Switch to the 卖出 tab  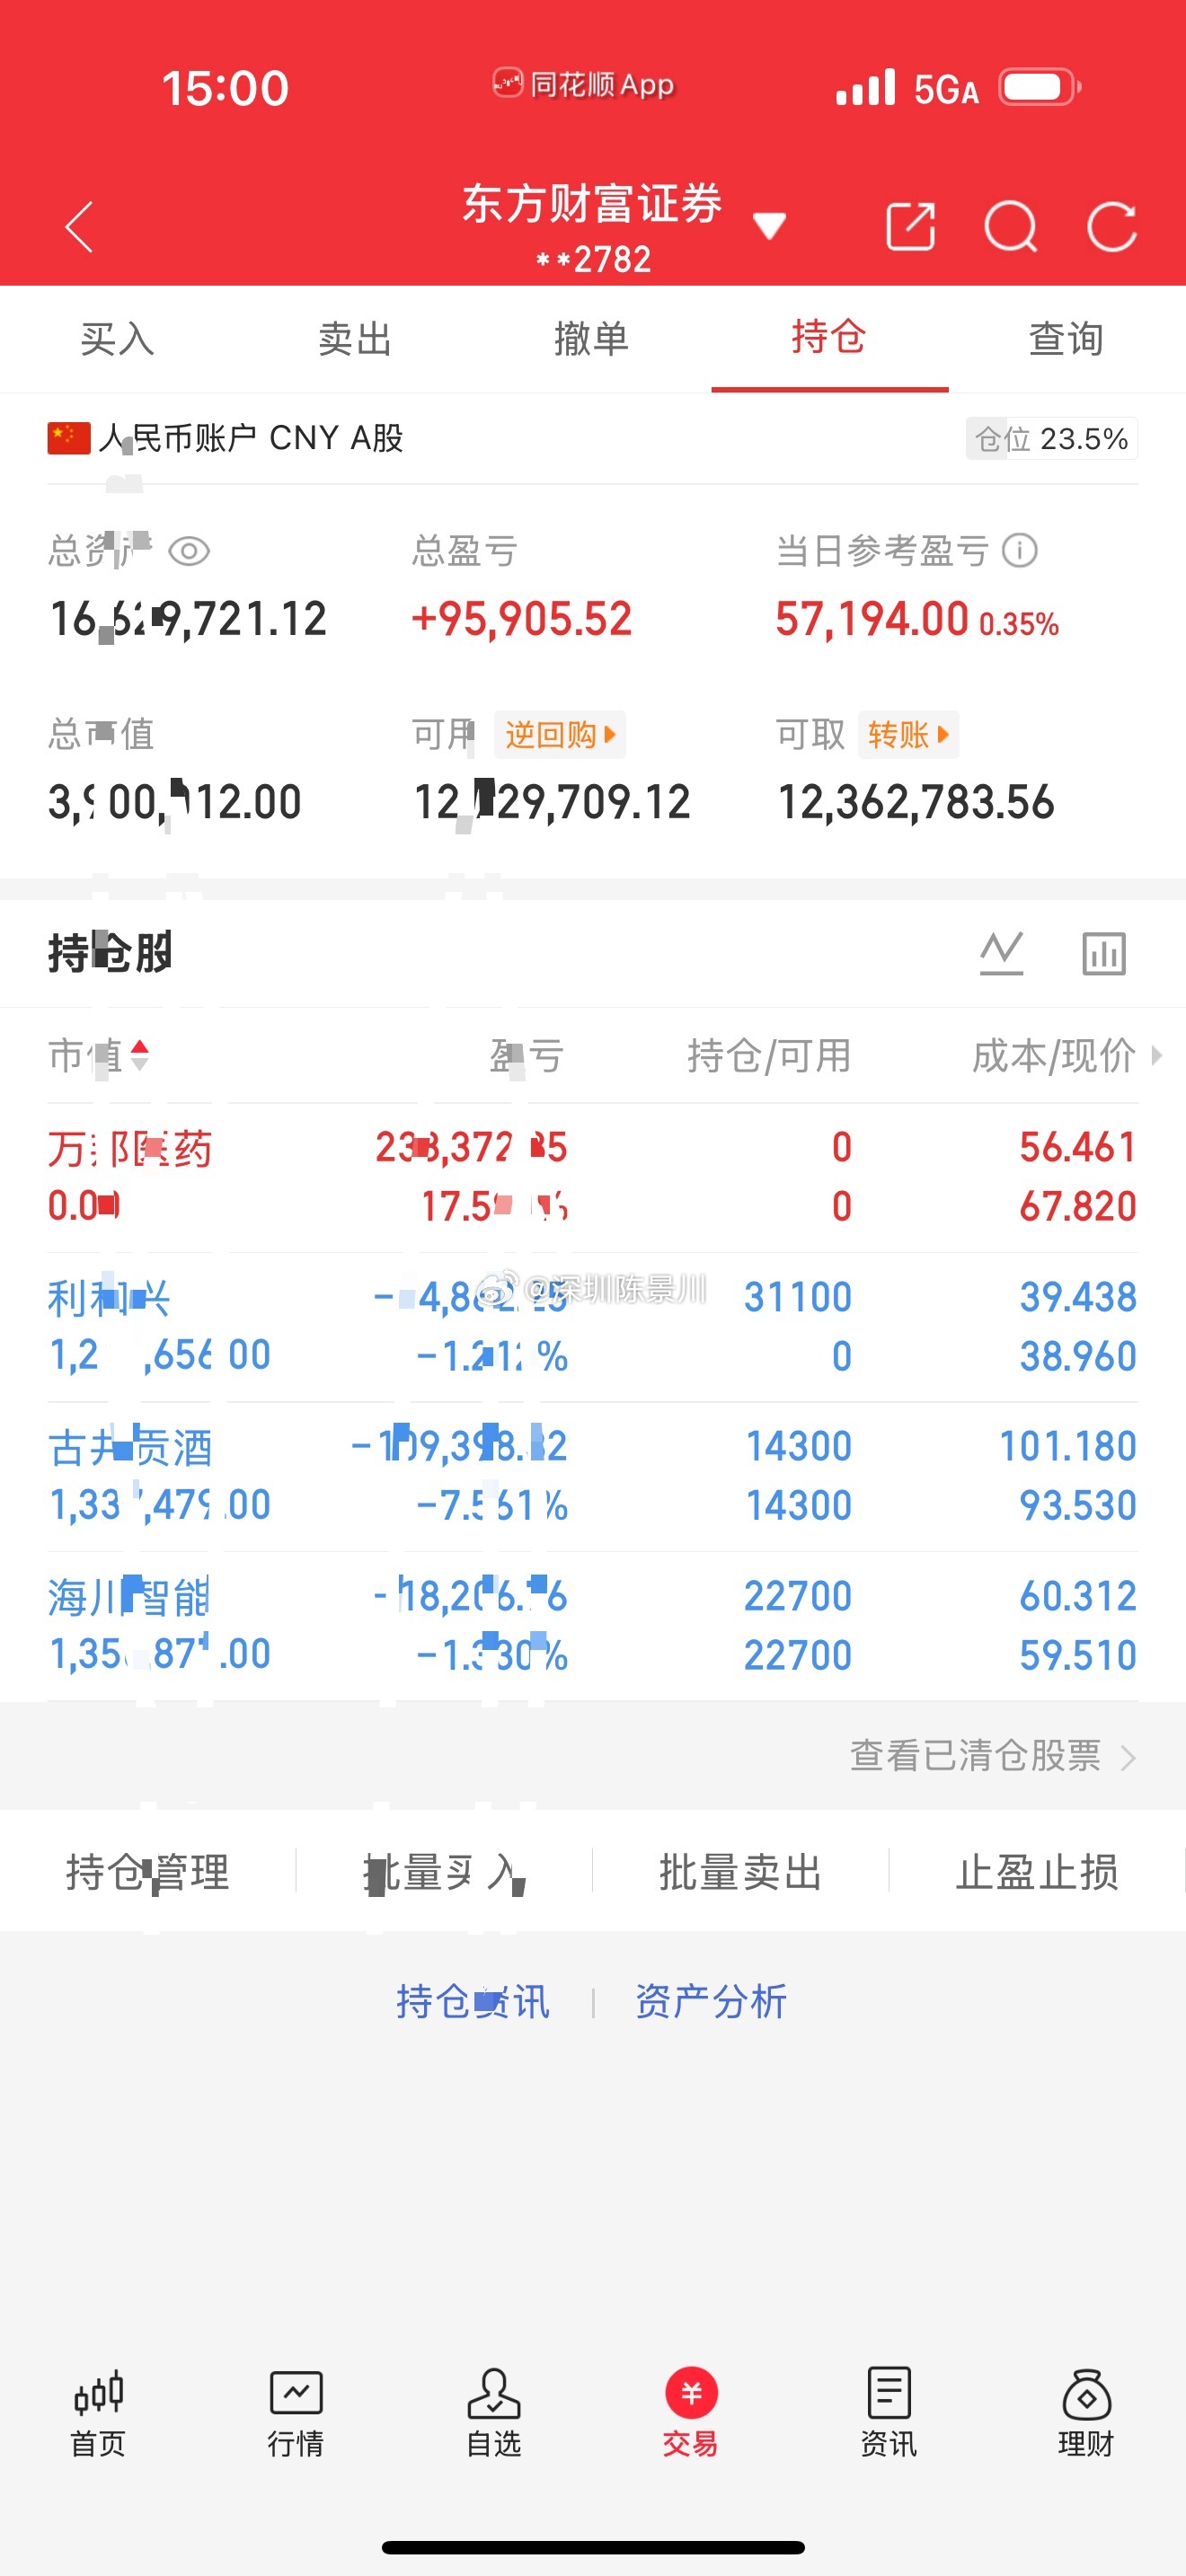click(355, 339)
